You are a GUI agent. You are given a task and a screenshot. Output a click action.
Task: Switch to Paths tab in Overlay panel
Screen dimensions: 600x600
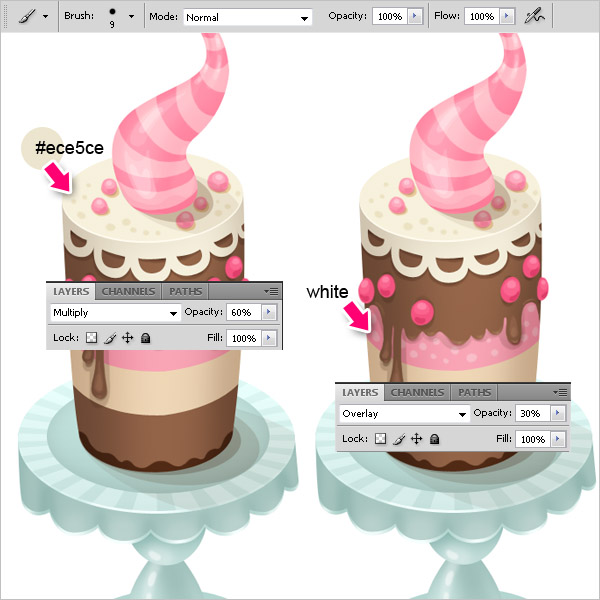[x=474, y=393]
